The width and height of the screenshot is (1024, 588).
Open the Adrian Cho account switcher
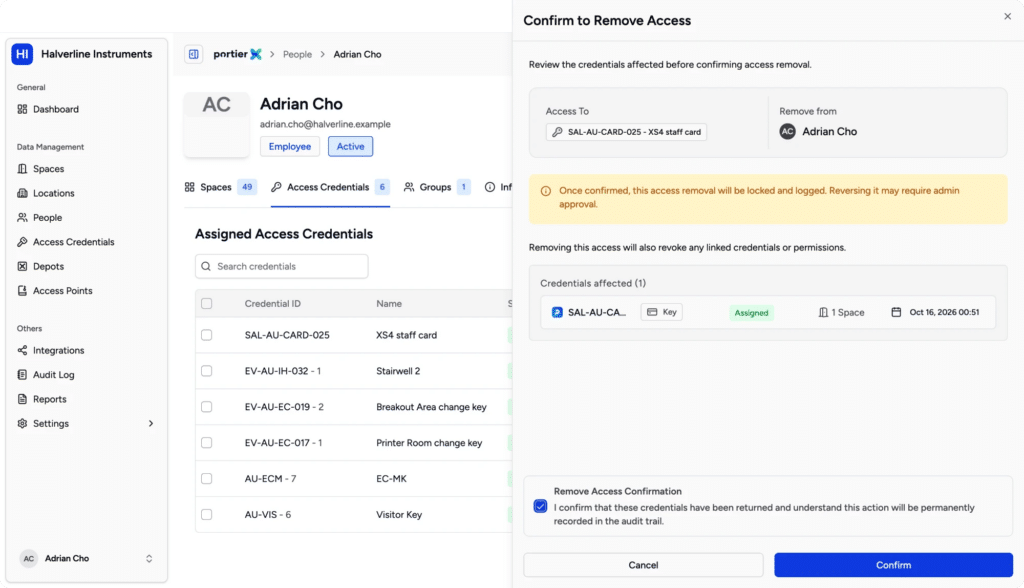[86, 559]
